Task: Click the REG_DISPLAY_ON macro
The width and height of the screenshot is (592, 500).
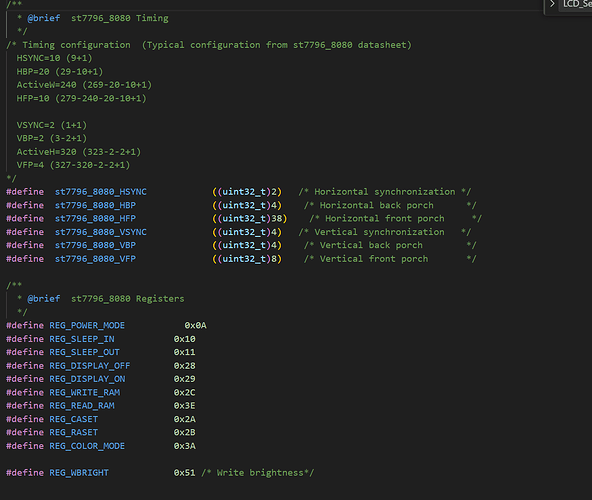Action: tap(87, 379)
